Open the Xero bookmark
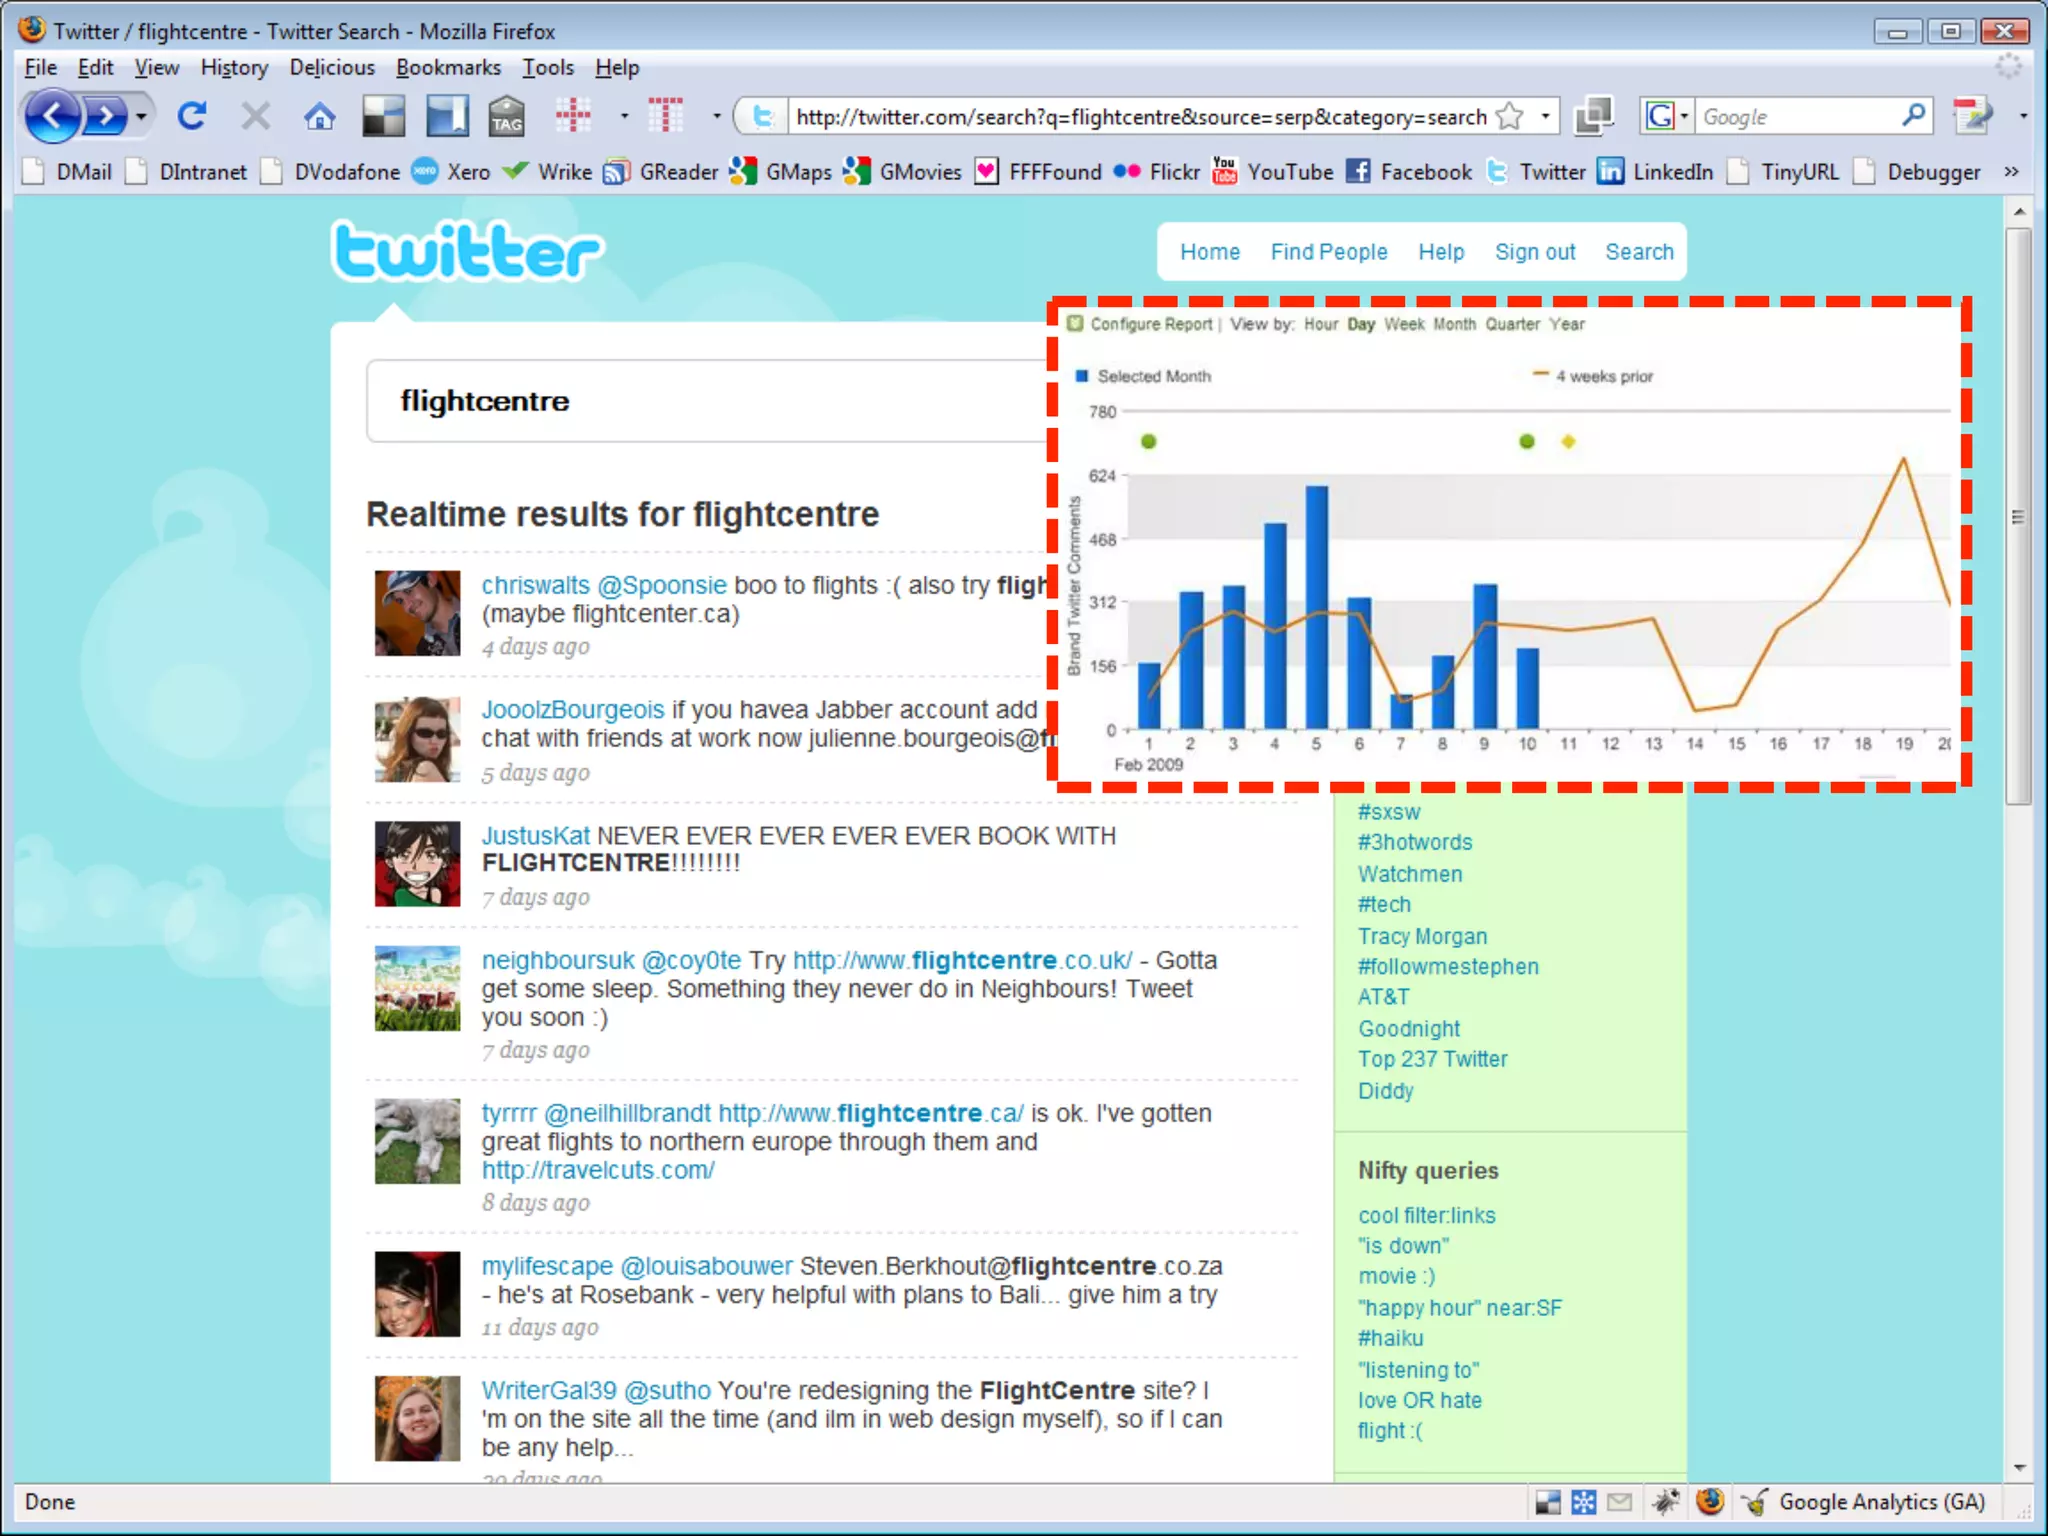The image size is (2048, 1536). point(451,172)
